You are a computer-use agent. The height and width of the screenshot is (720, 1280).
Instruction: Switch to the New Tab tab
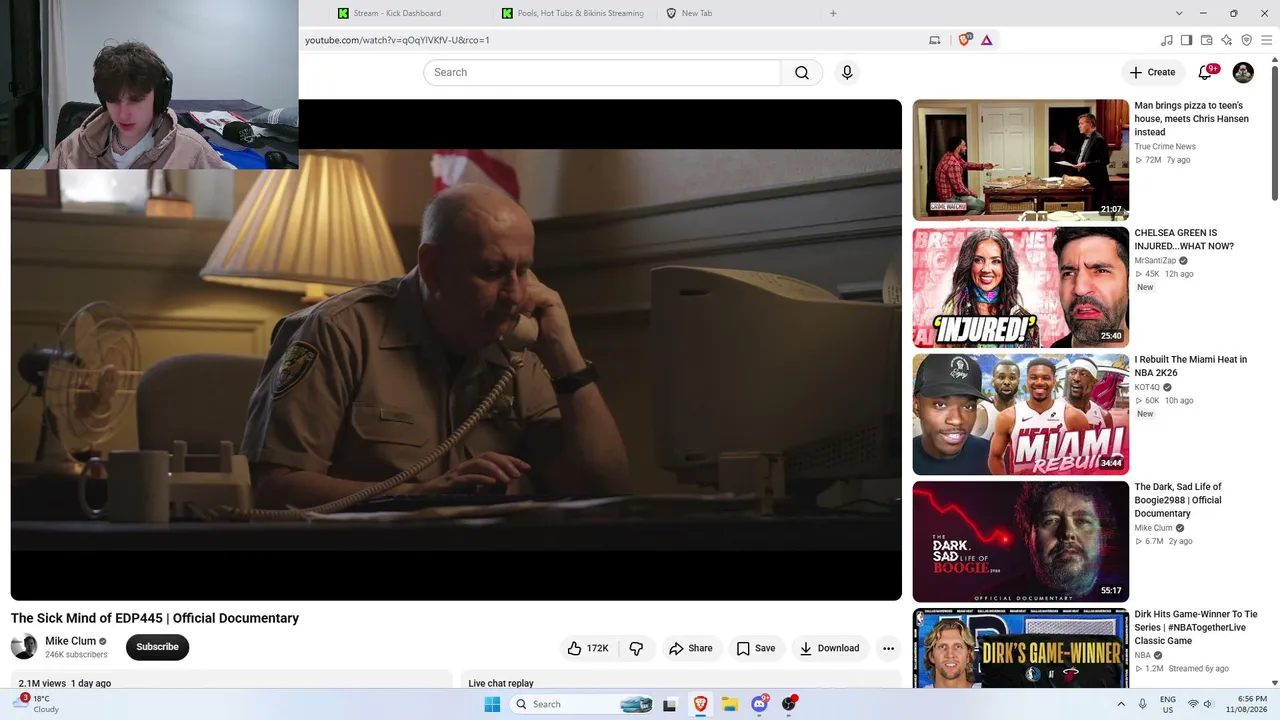[696, 13]
